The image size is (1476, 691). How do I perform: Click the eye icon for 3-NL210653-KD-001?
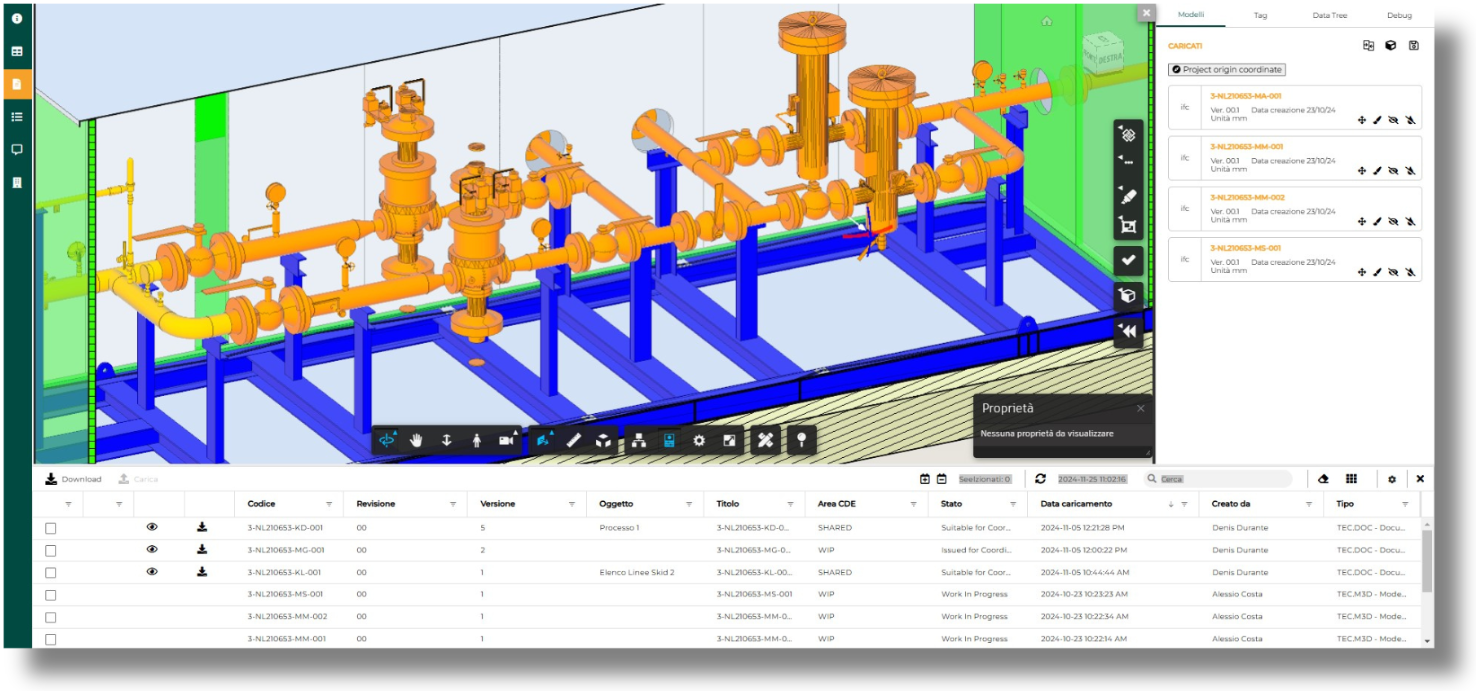click(x=152, y=527)
